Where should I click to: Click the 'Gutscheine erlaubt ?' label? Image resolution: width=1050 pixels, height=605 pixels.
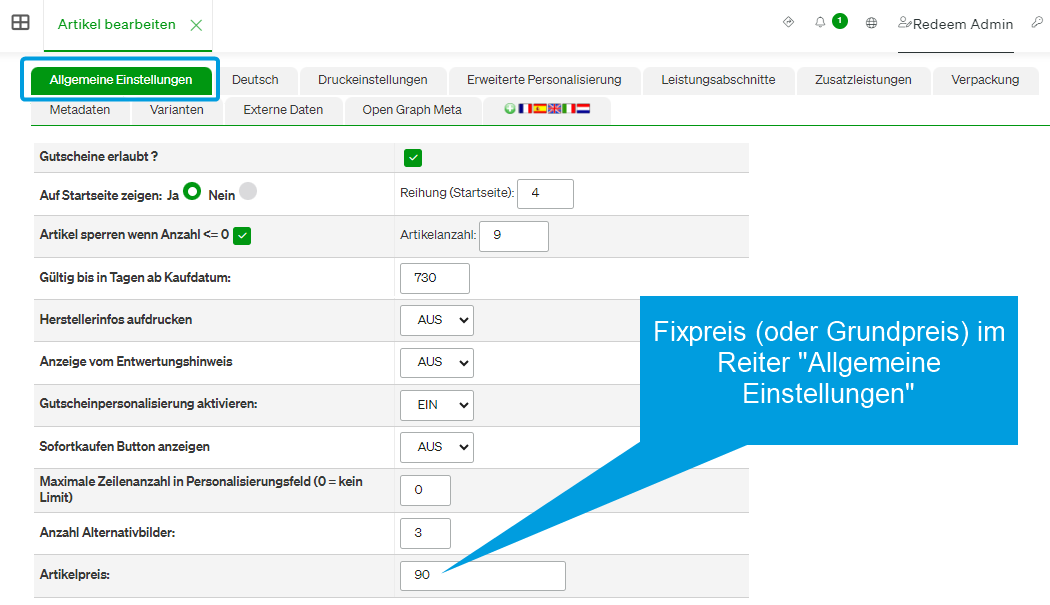tap(98, 157)
